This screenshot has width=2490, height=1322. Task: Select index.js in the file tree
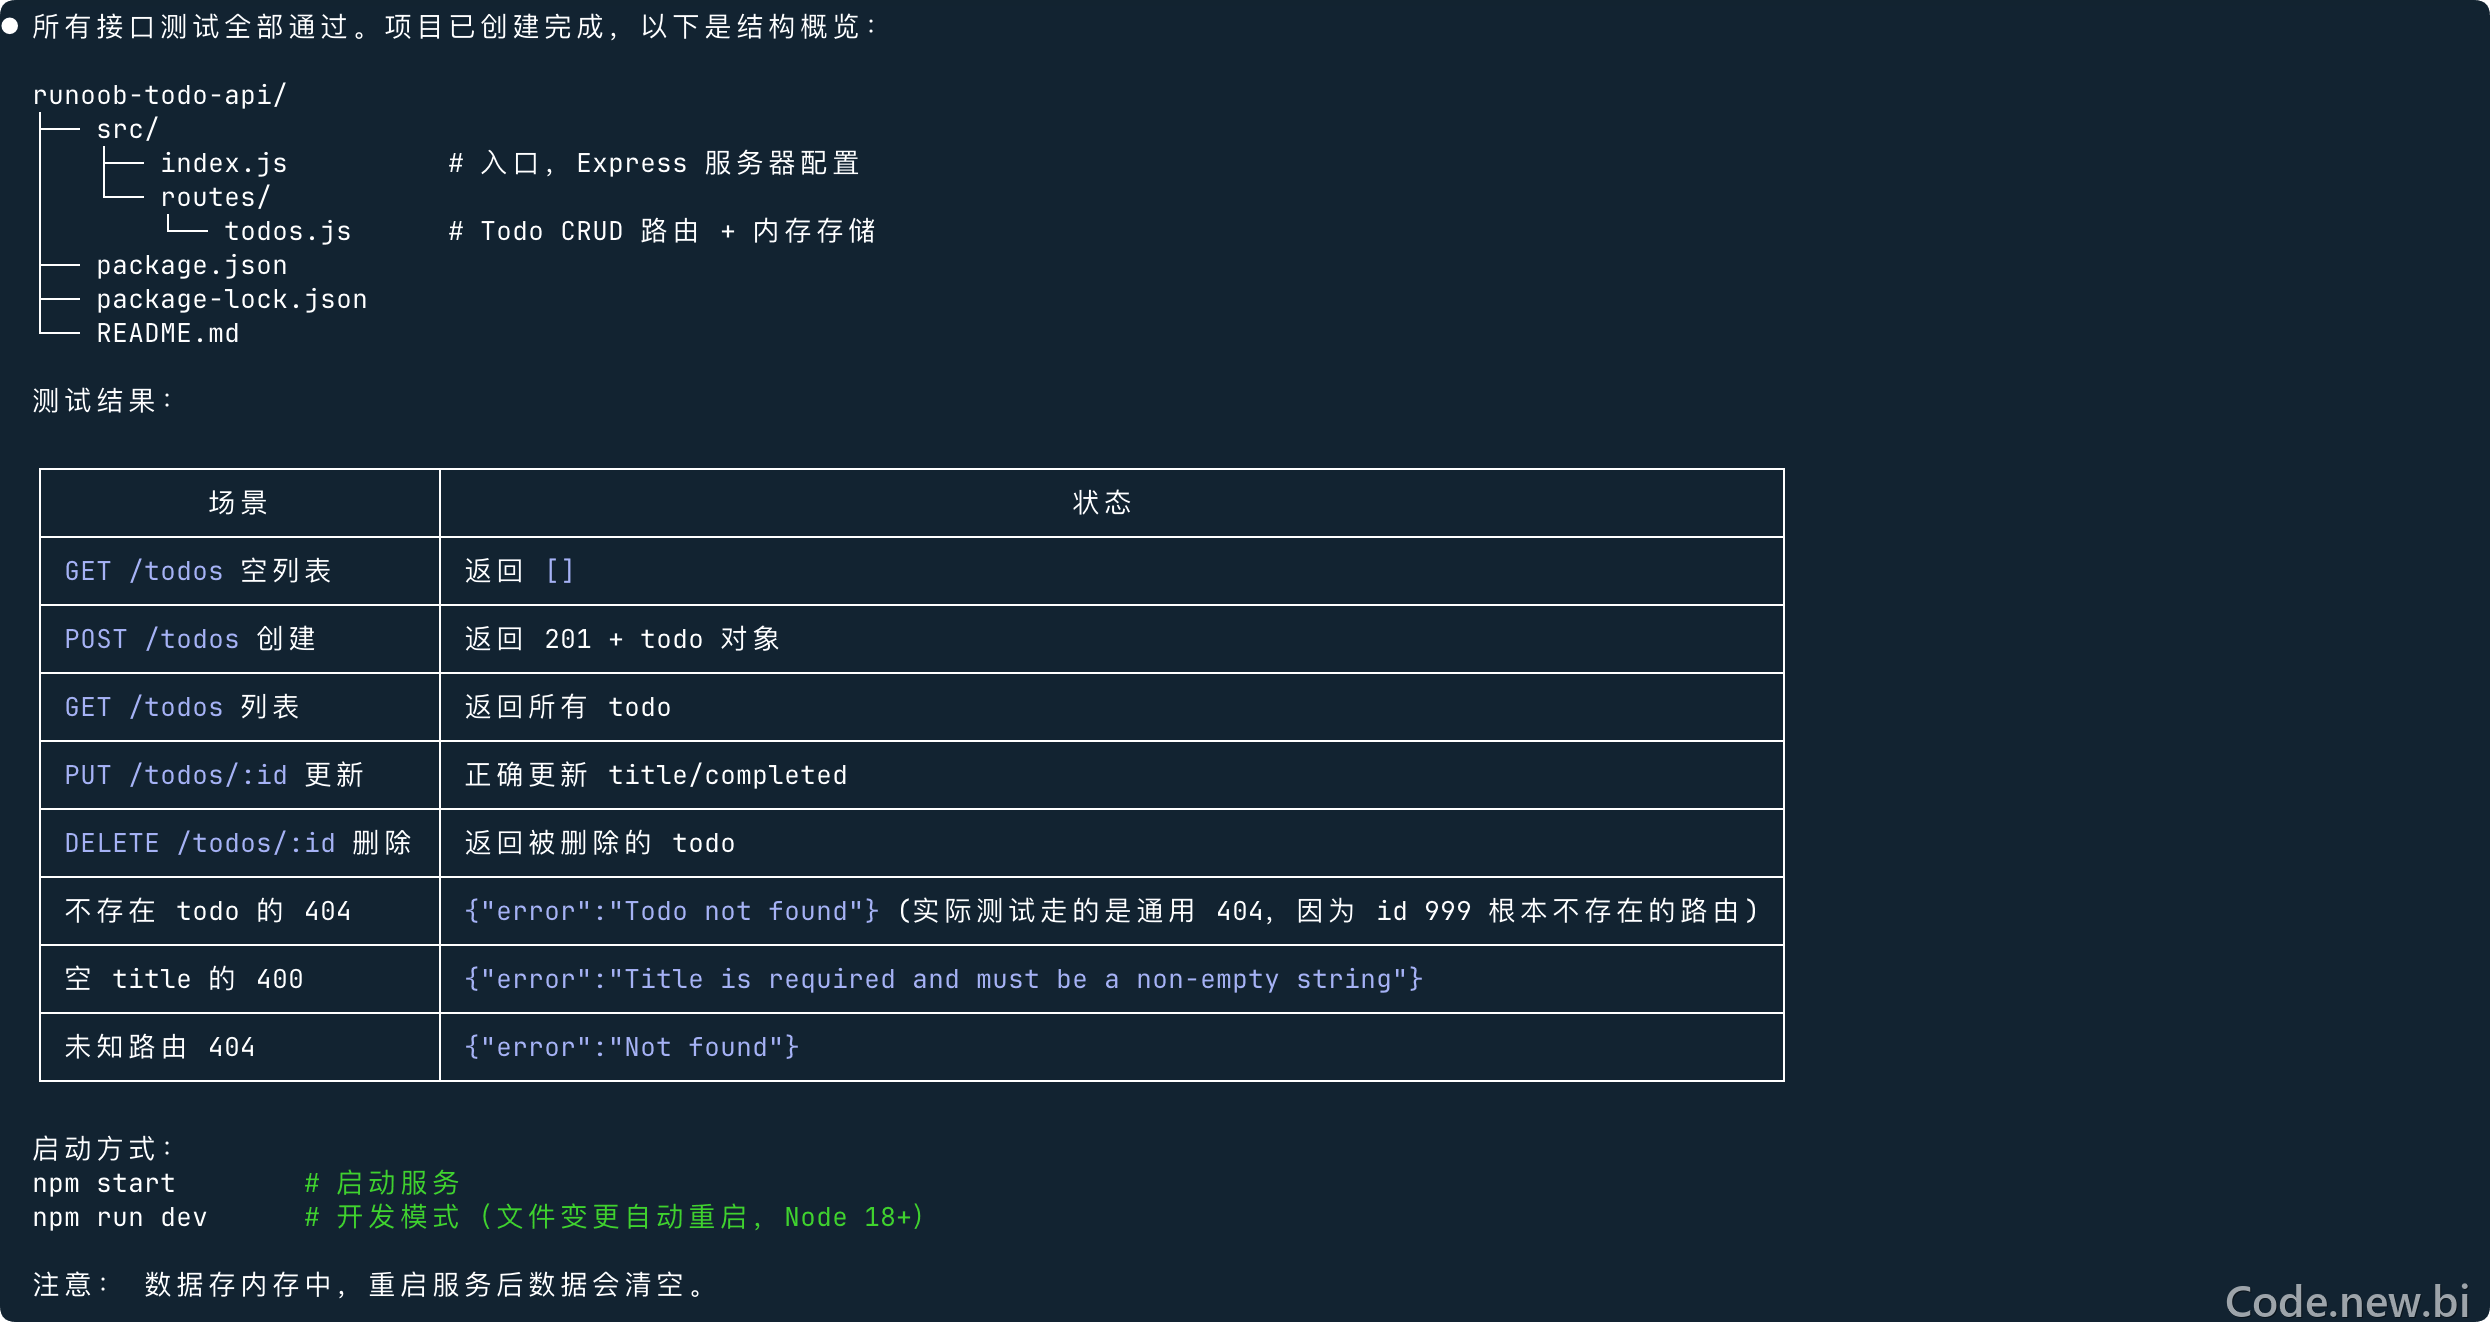point(224,163)
